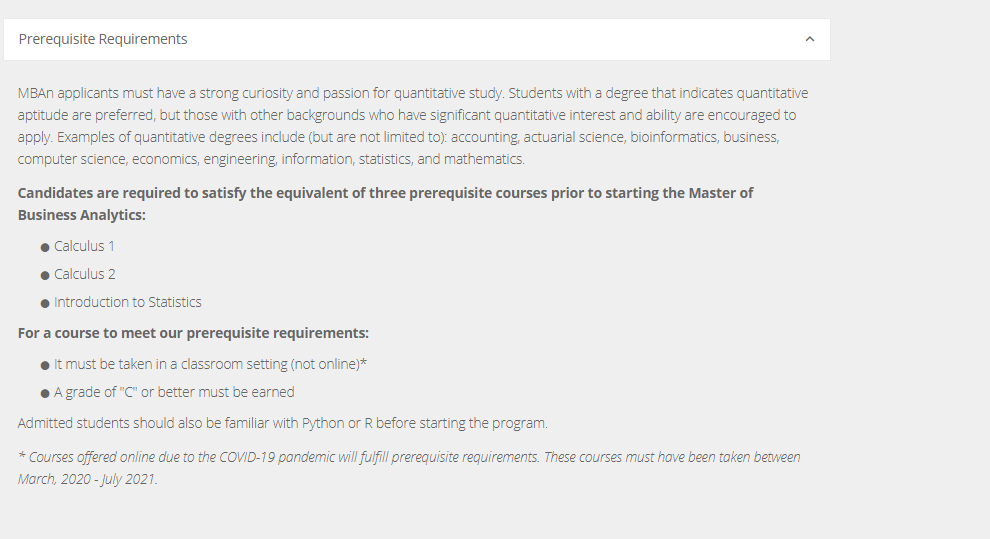Image resolution: width=990 pixels, height=539 pixels.
Task: Collapse section using the chevron up arrow
Action: (x=809, y=39)
